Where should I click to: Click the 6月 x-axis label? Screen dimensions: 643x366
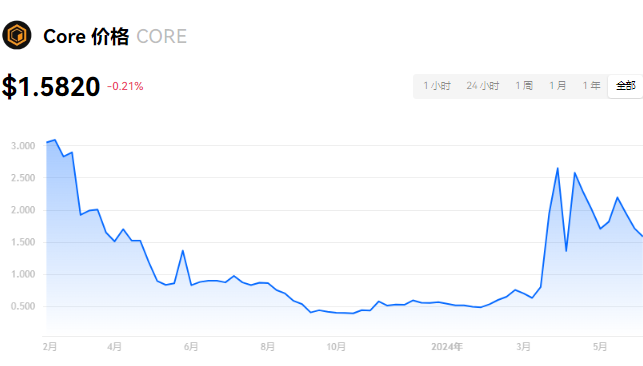click(191, 347)
